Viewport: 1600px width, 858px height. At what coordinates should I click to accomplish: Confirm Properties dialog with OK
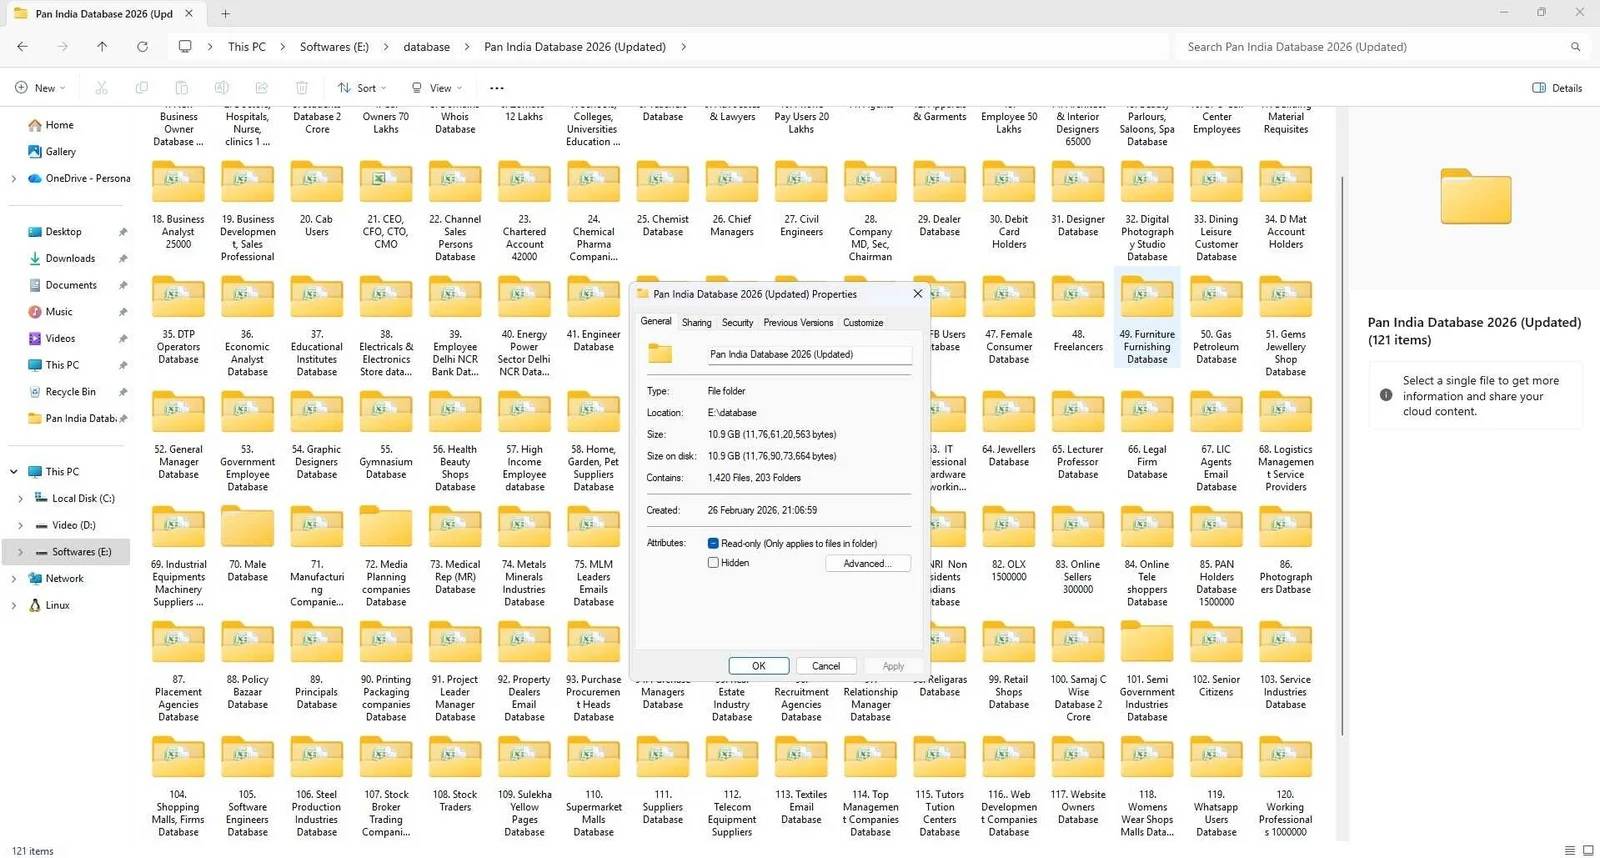coord(758,666)
